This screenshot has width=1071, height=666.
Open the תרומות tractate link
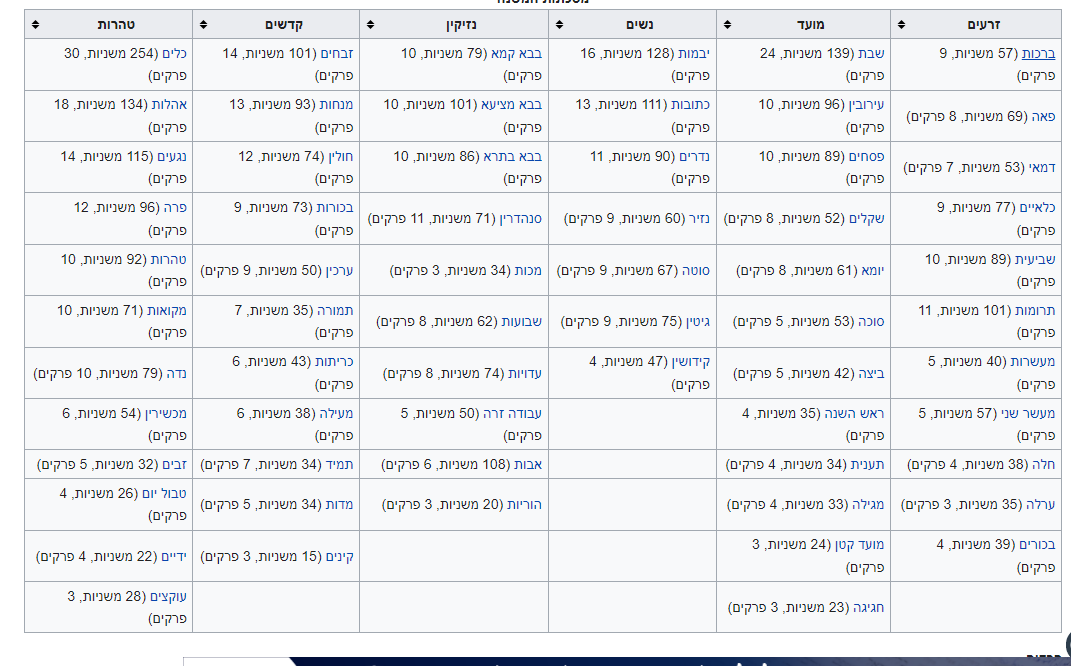coord(1035,310)
